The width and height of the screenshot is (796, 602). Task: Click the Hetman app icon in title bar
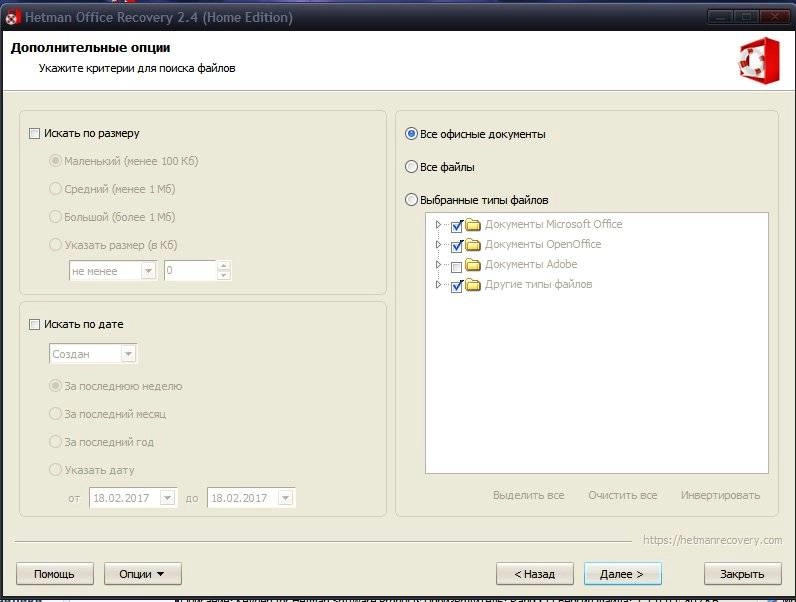click(12, 17)
